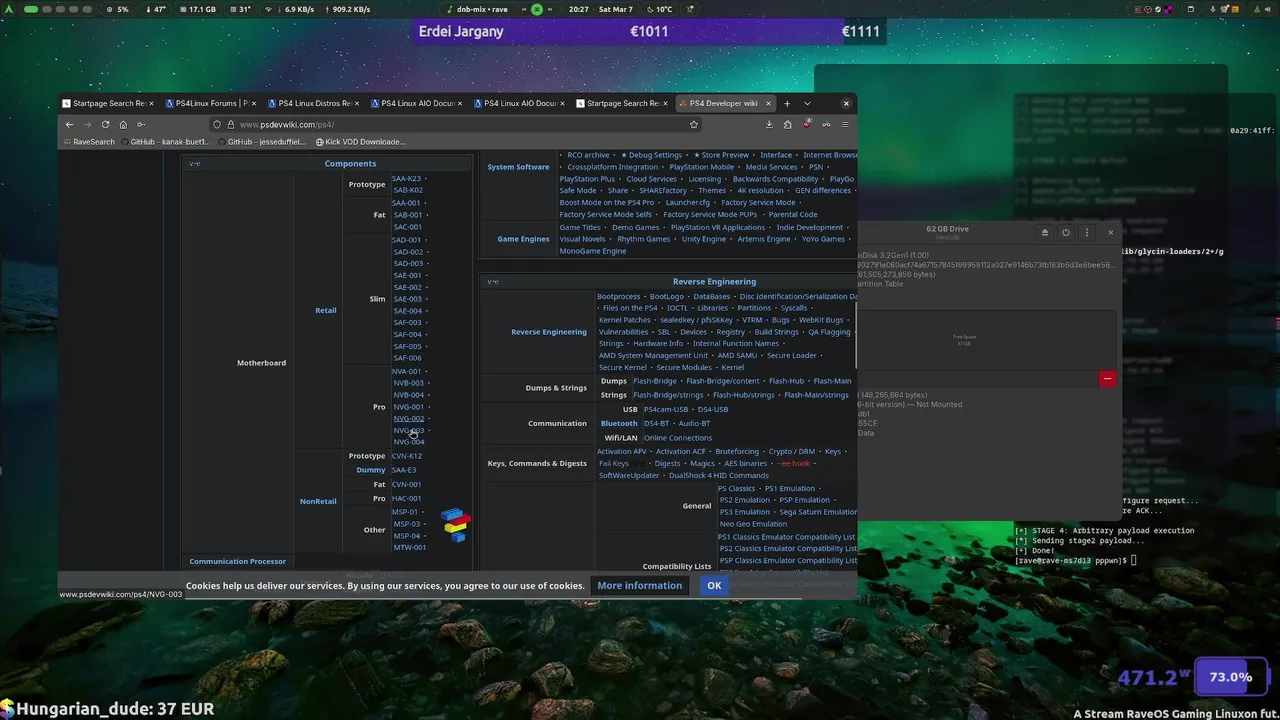Click the 17.1 GB memory indicator
Screen dimensions: 1280x720
click(x=196, y=9)
